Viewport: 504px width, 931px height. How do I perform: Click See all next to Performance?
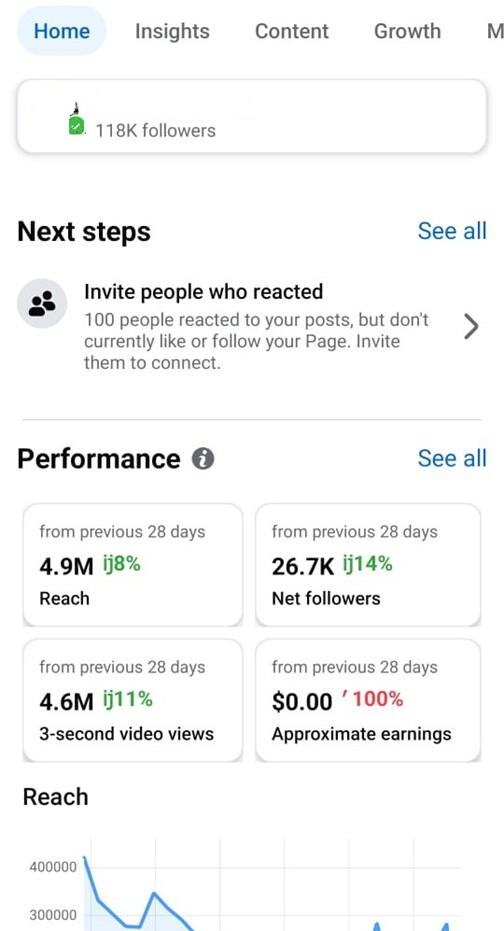[452, 458]
